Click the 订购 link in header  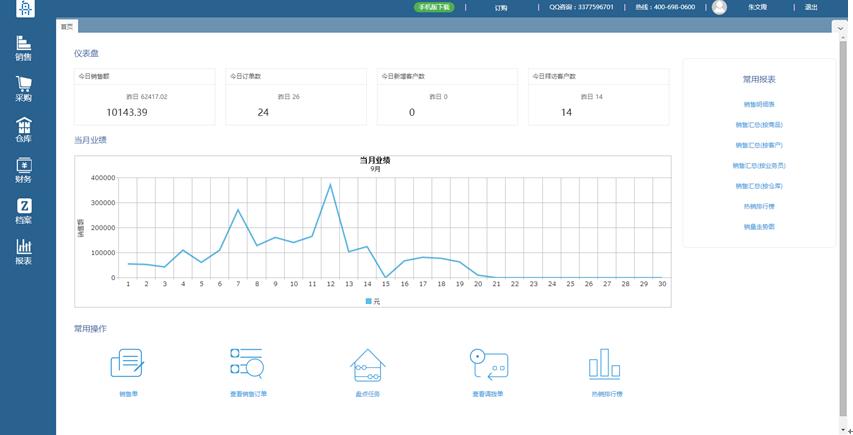coord(501,8)
